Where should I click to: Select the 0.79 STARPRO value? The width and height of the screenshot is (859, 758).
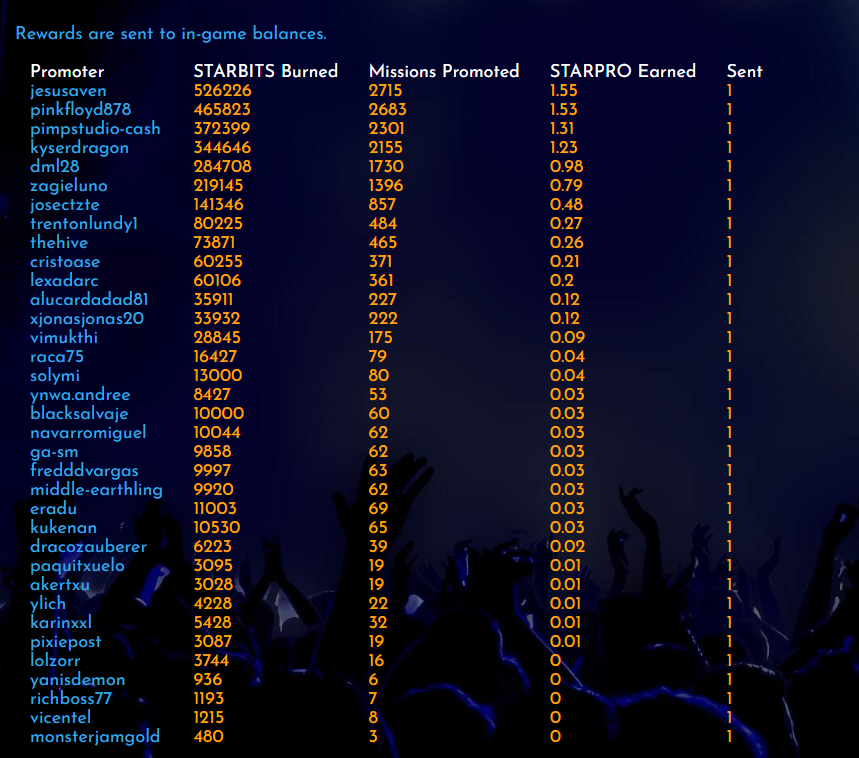click(566, 186)
